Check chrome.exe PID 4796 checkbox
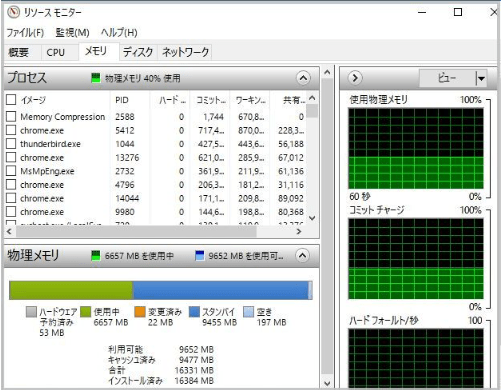Screen dimensions: 501x390 [11, 184]
